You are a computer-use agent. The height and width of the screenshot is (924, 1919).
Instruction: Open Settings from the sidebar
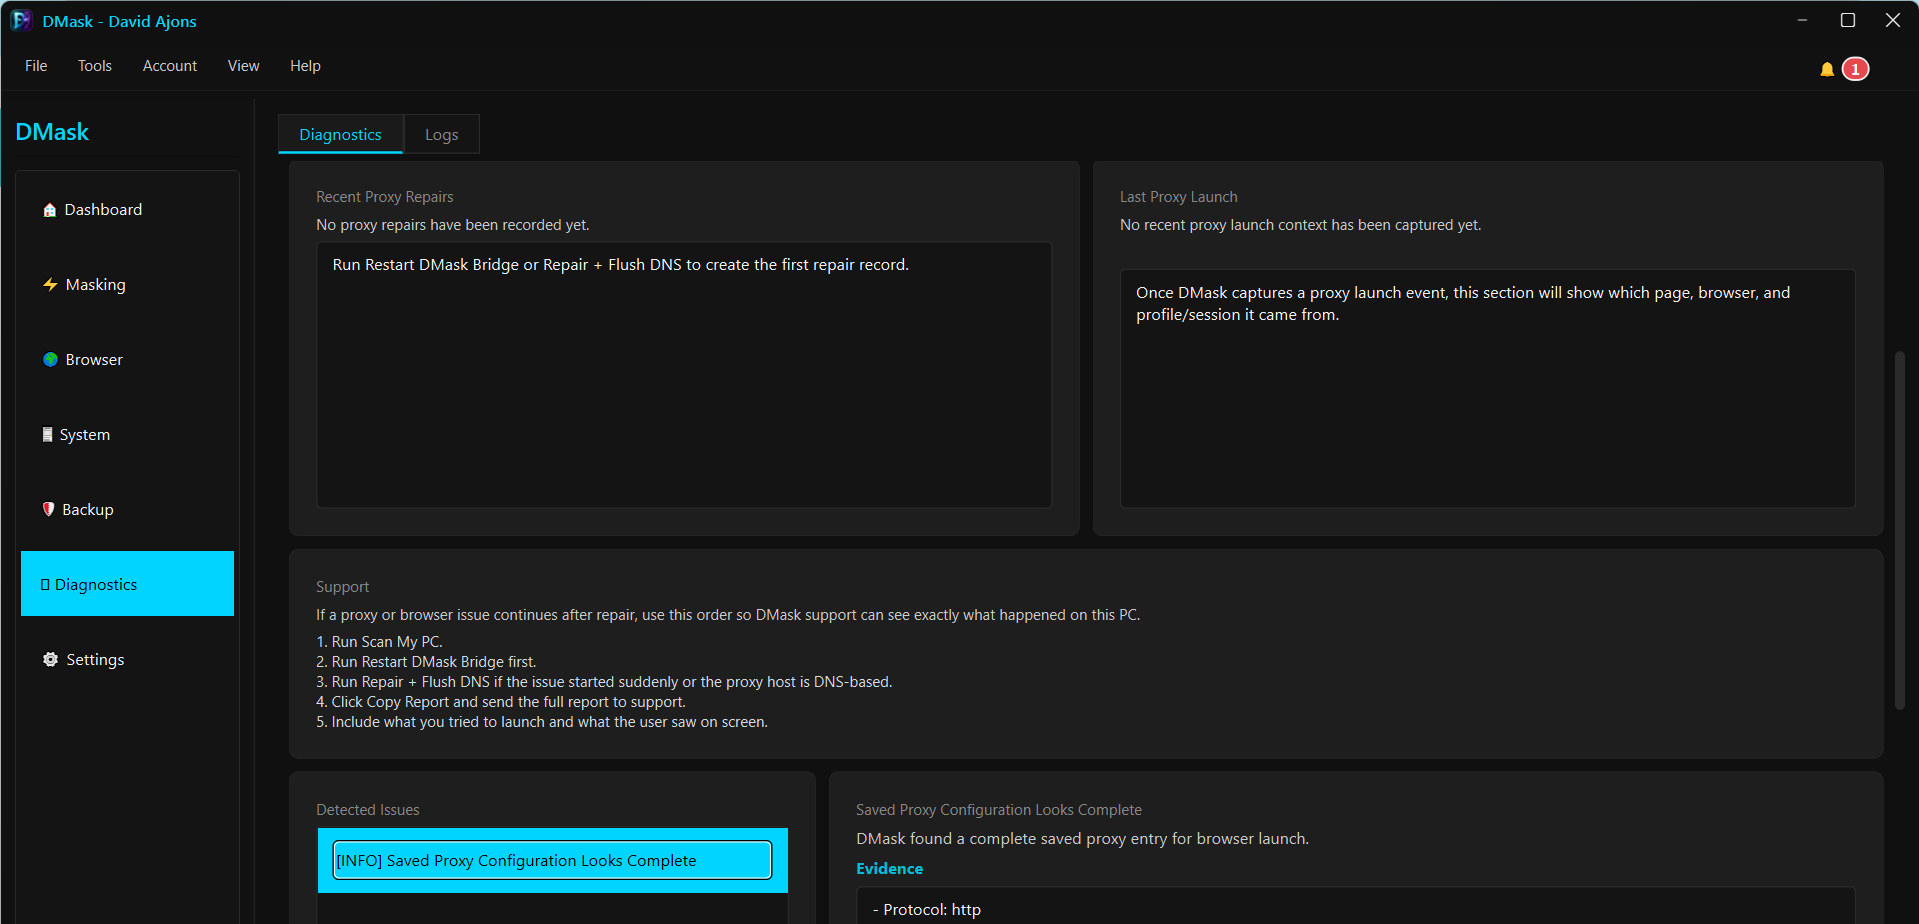click(127, 660)
